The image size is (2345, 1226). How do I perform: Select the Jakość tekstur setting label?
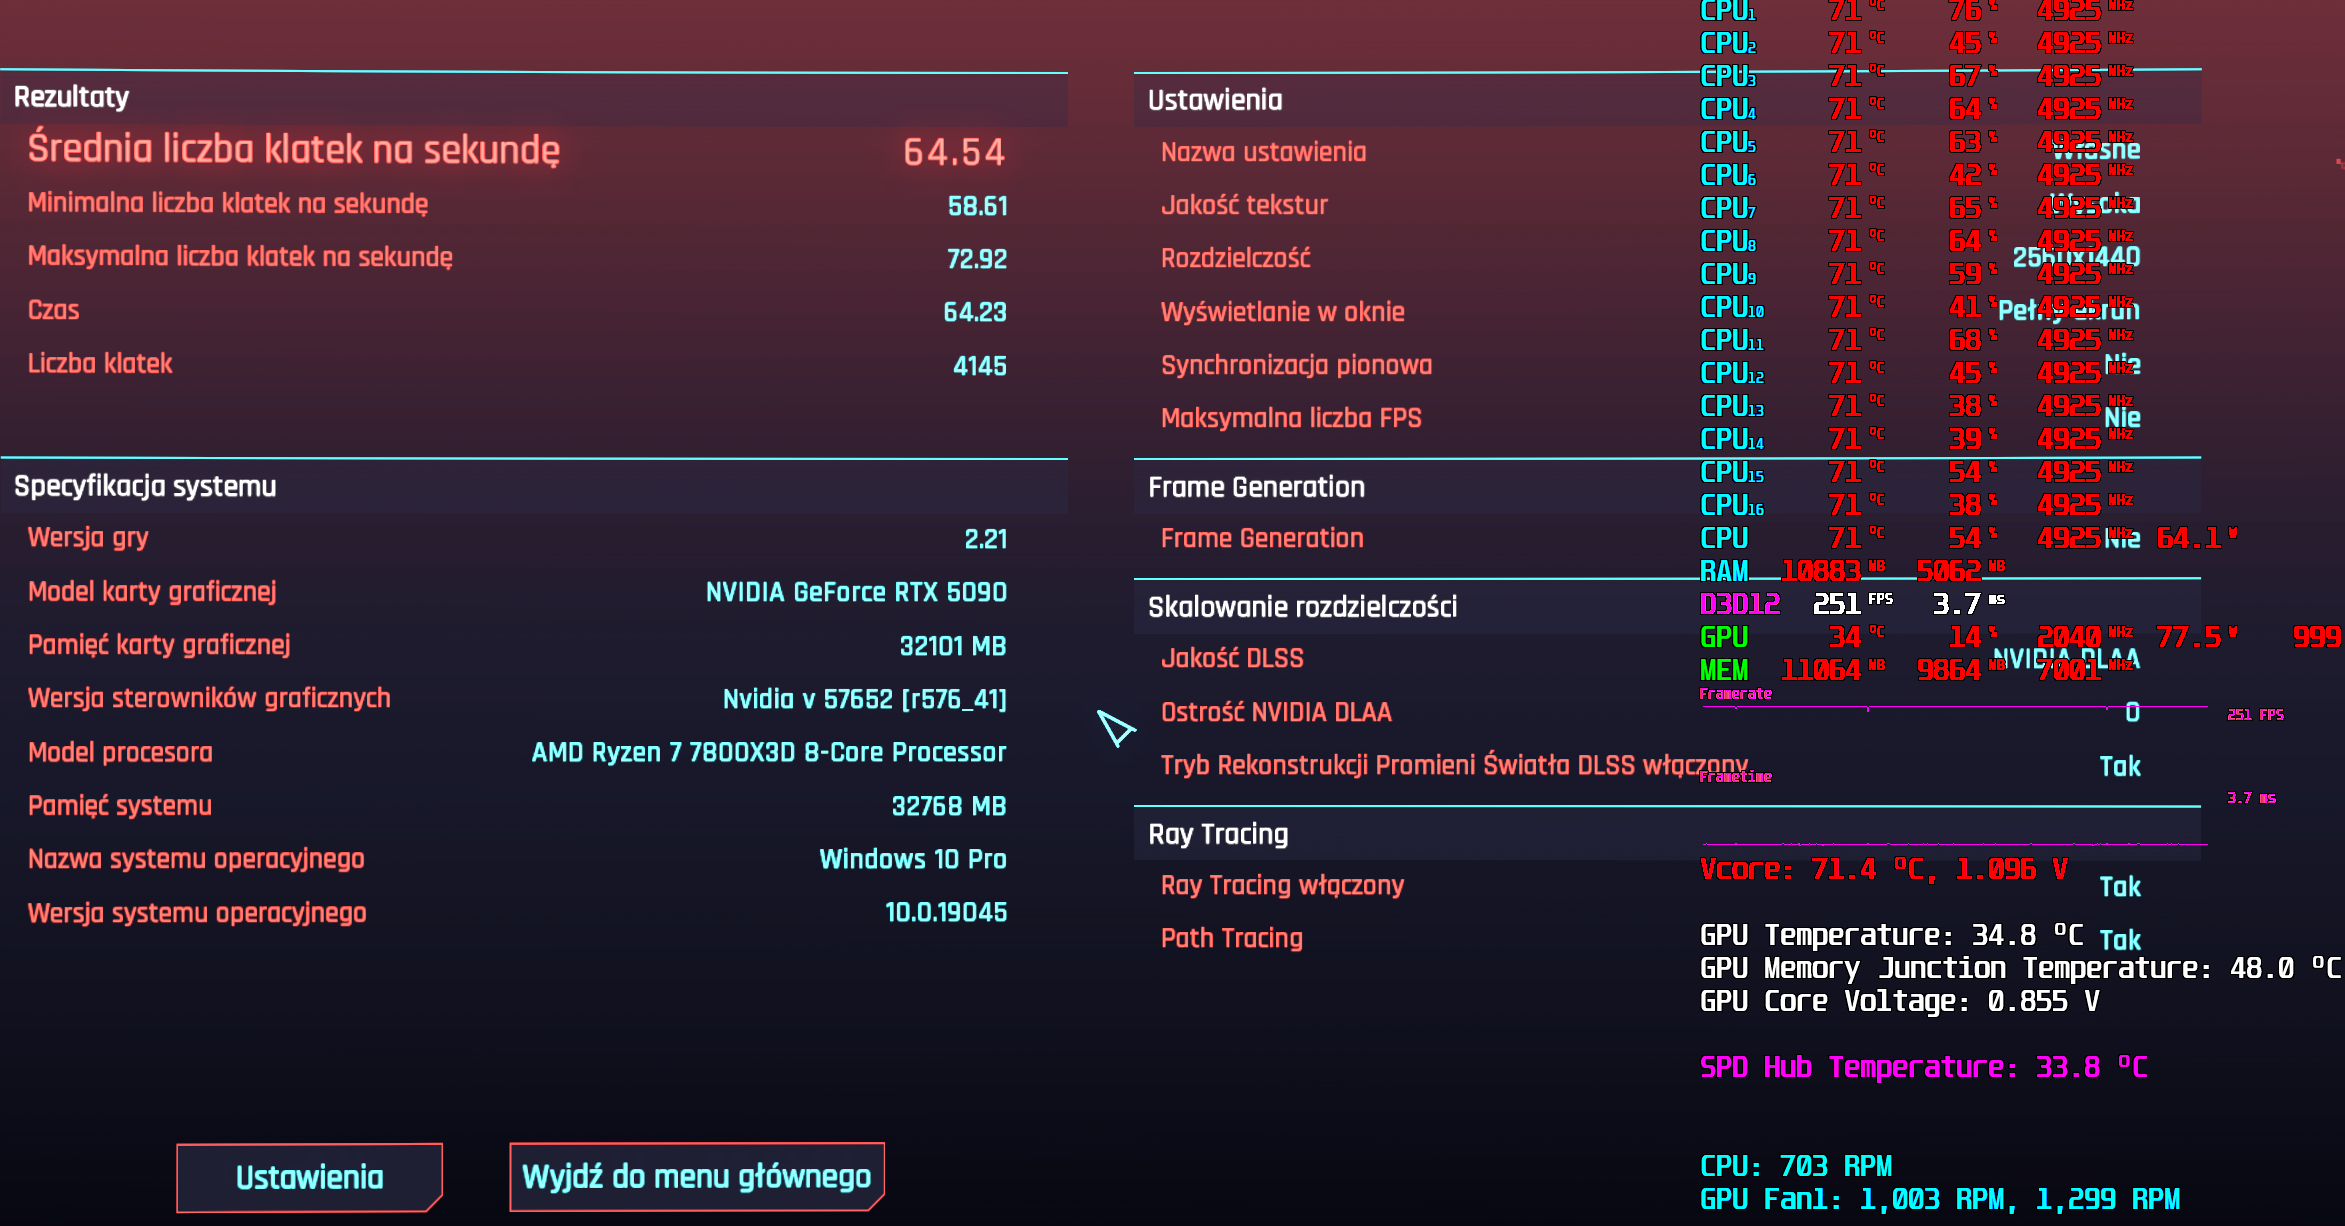[x=1244, y=206]
